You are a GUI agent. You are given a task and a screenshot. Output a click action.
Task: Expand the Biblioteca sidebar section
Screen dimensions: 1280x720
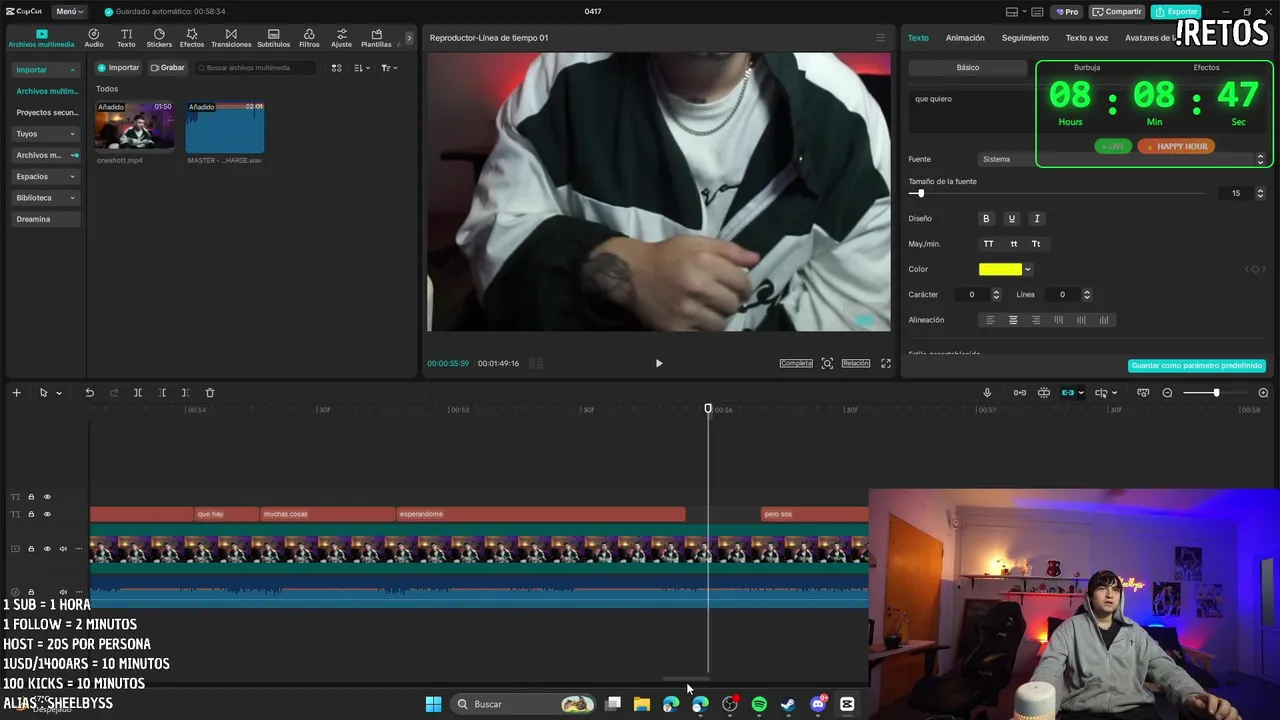pos(45,198)
